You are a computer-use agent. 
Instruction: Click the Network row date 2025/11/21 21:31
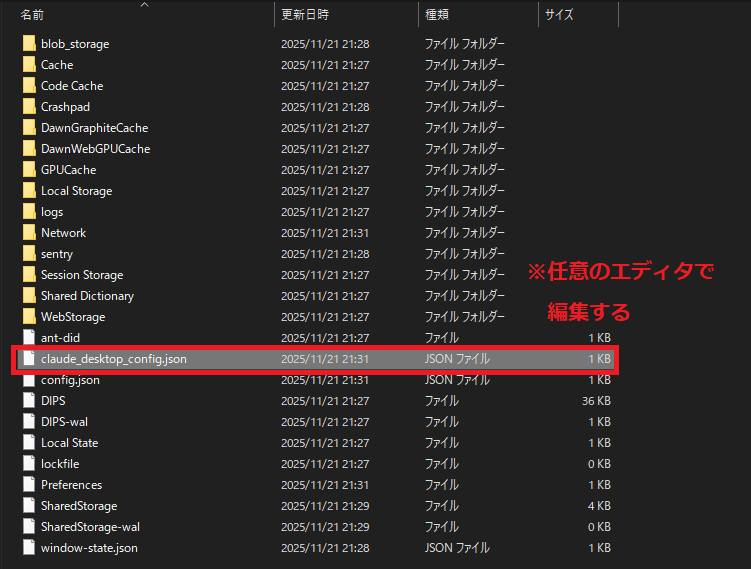click(x=325, y=233)
